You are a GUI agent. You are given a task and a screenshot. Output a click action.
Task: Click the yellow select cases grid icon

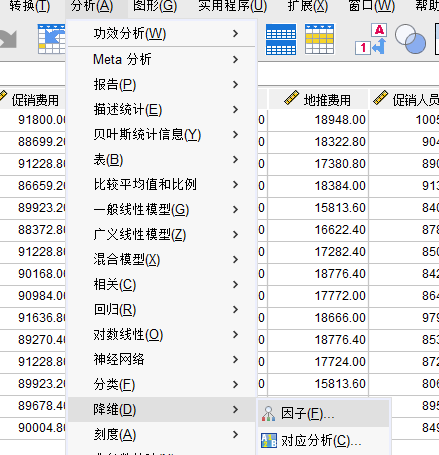[x=319, y=39]
